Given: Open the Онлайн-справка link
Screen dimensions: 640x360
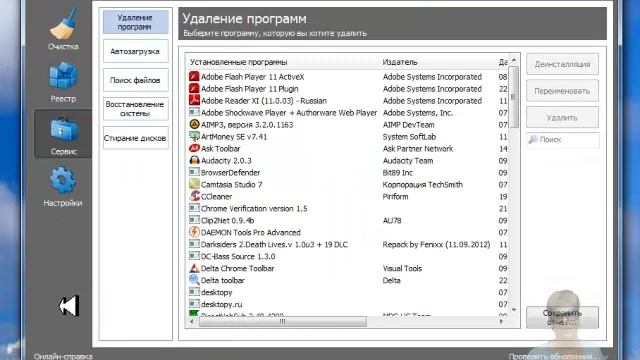Looking at the screenshot, I should 63,356.
